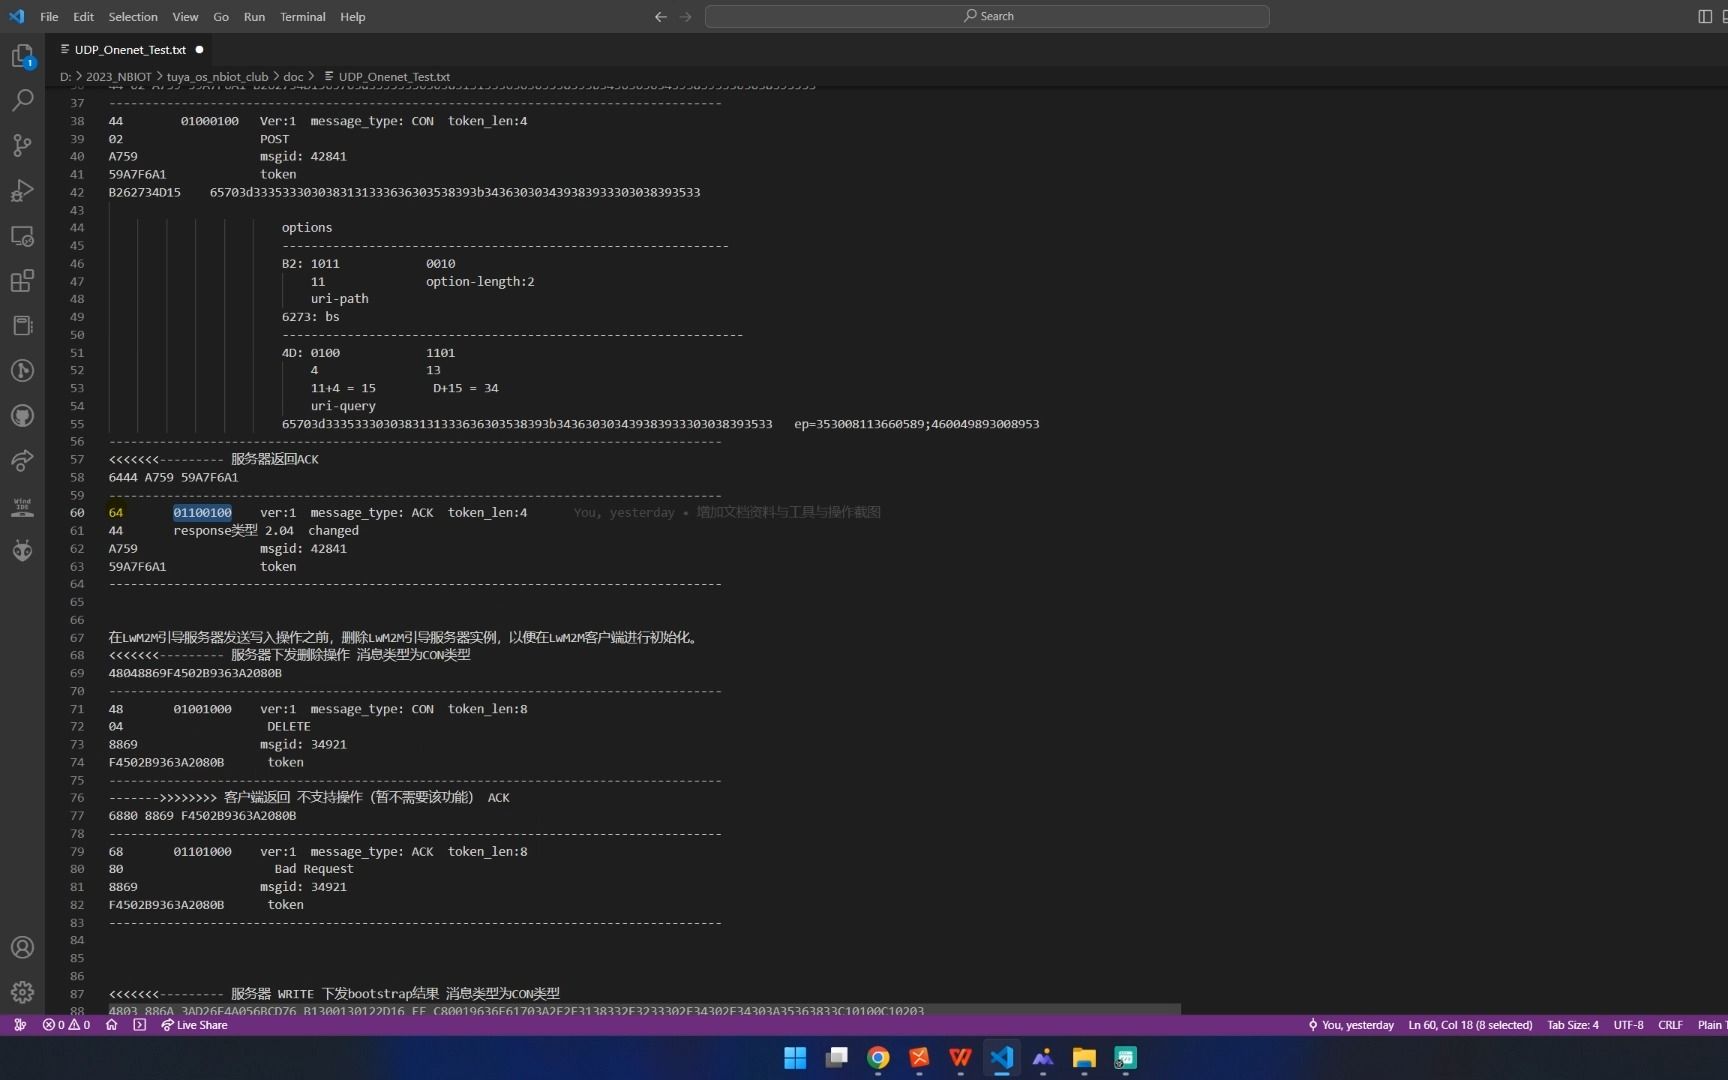Open the Windows Start button

(795, 1058)
